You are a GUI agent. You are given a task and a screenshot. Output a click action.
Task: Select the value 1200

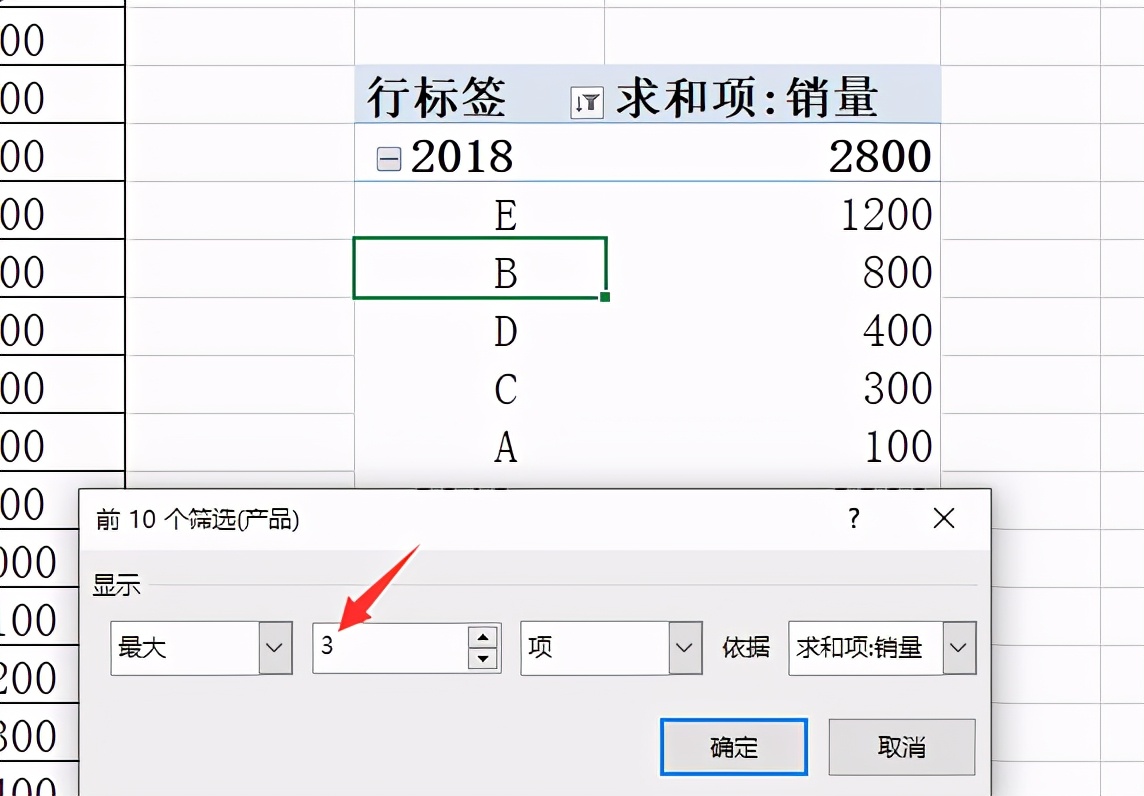point(887,215)
